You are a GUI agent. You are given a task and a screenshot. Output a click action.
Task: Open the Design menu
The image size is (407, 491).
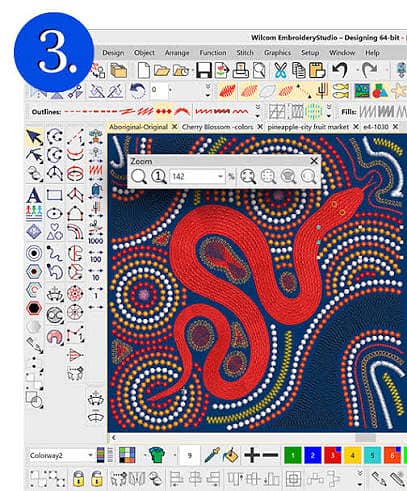coord(113,53)
